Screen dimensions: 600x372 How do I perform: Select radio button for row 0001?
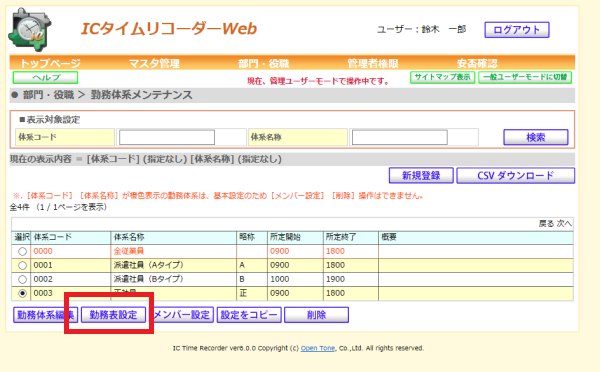22,265
